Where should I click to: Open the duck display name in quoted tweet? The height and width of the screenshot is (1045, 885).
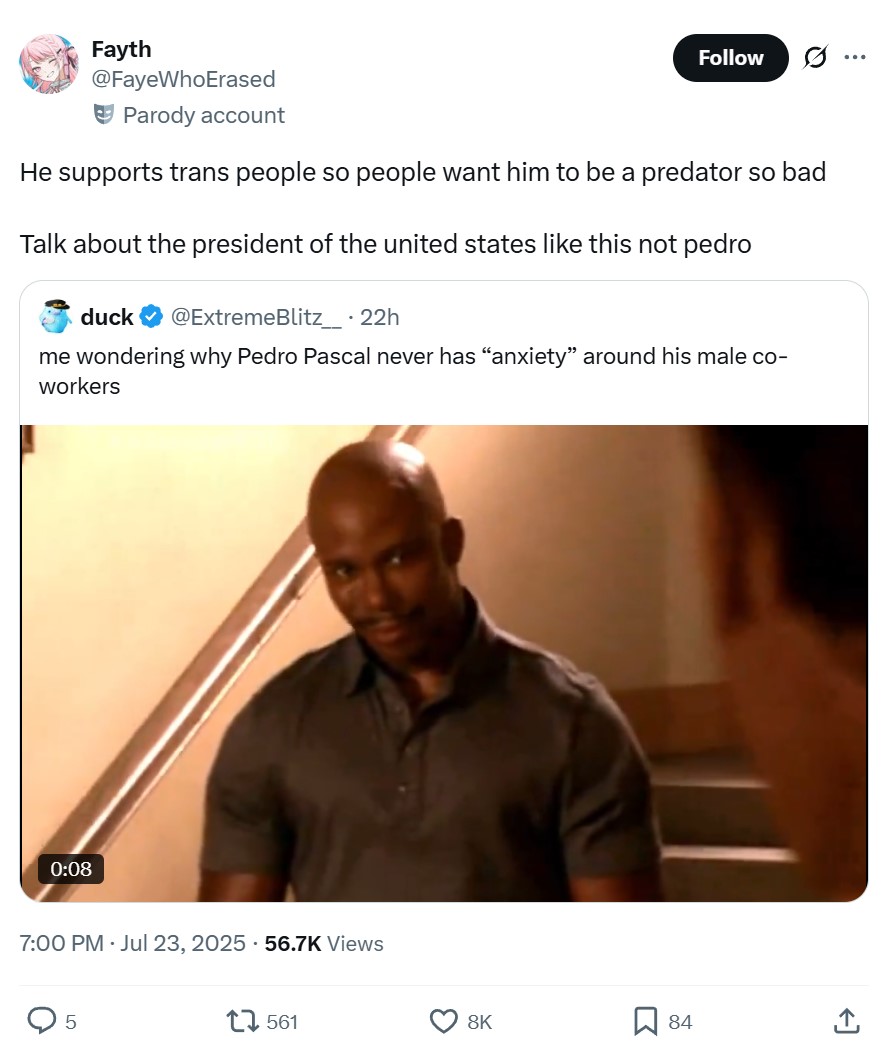(107, 317)
